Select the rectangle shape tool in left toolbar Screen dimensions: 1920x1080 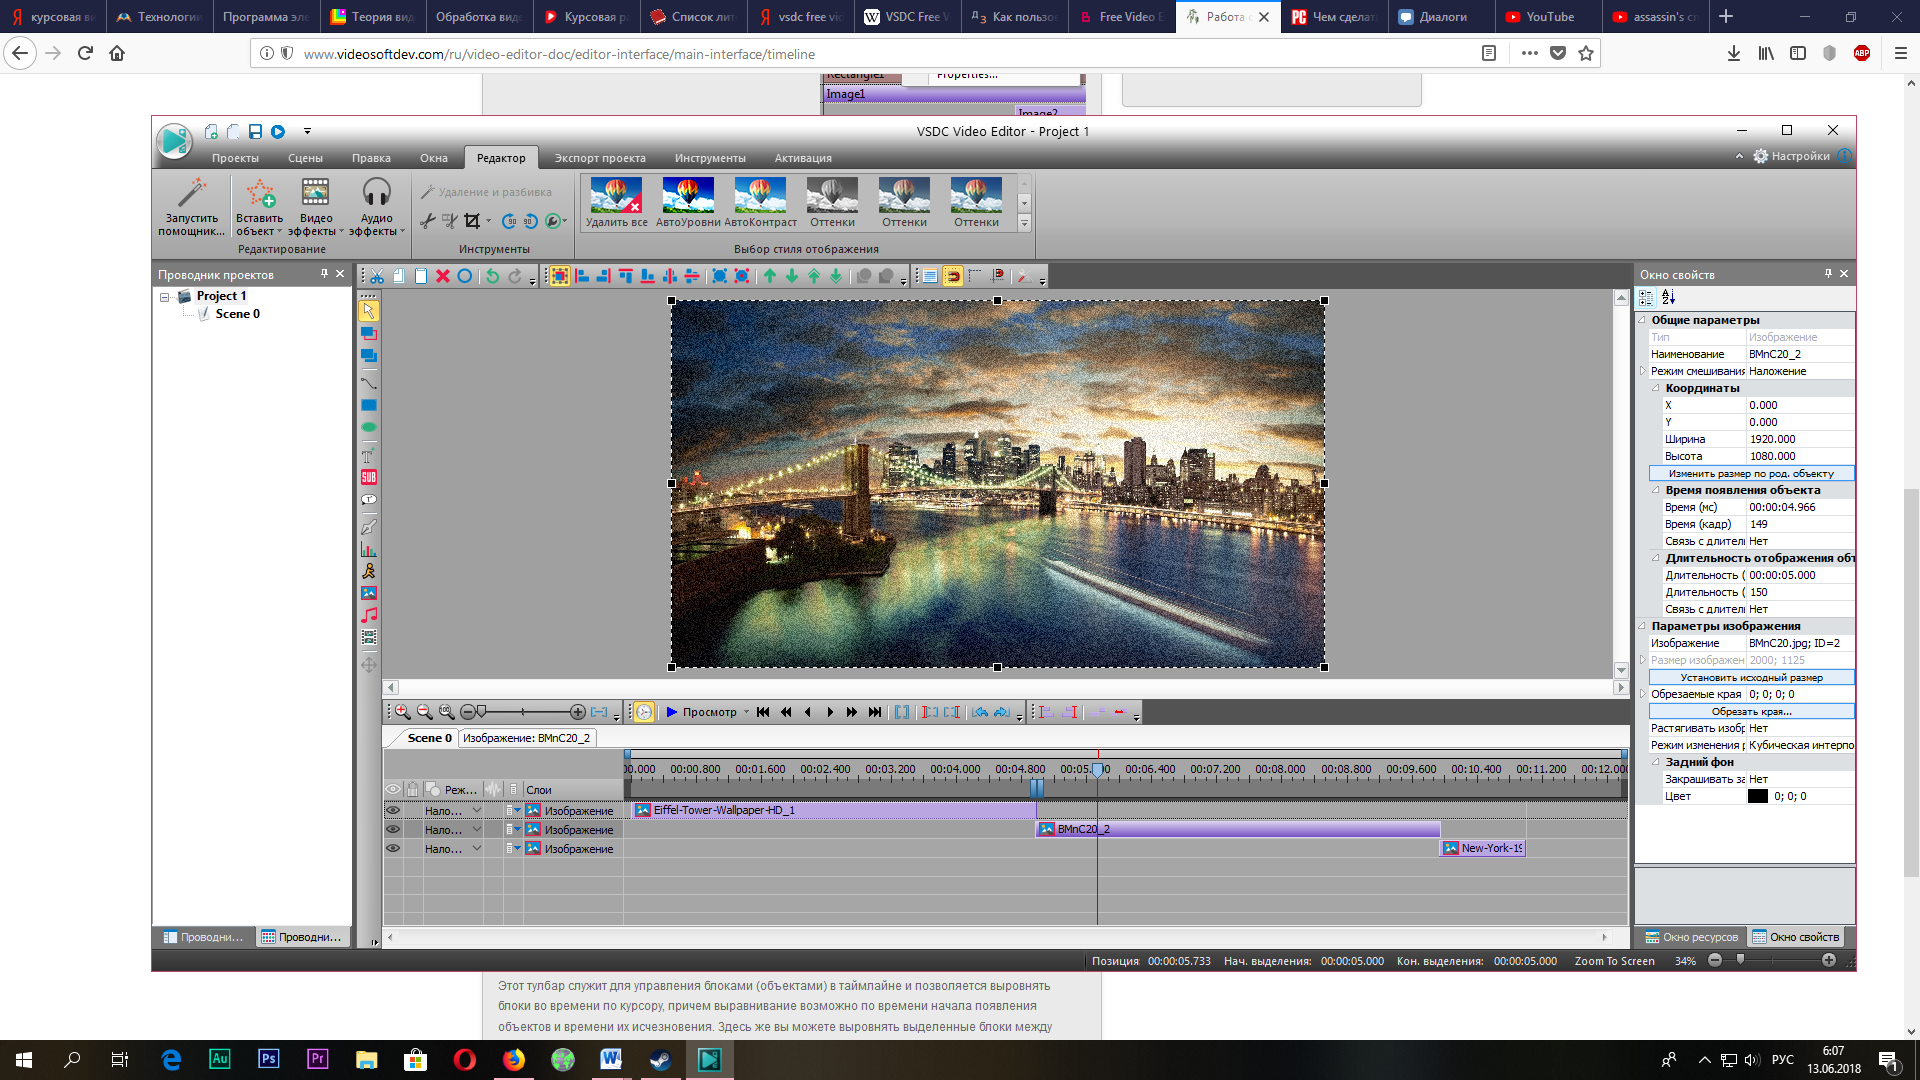click(369, 405)
